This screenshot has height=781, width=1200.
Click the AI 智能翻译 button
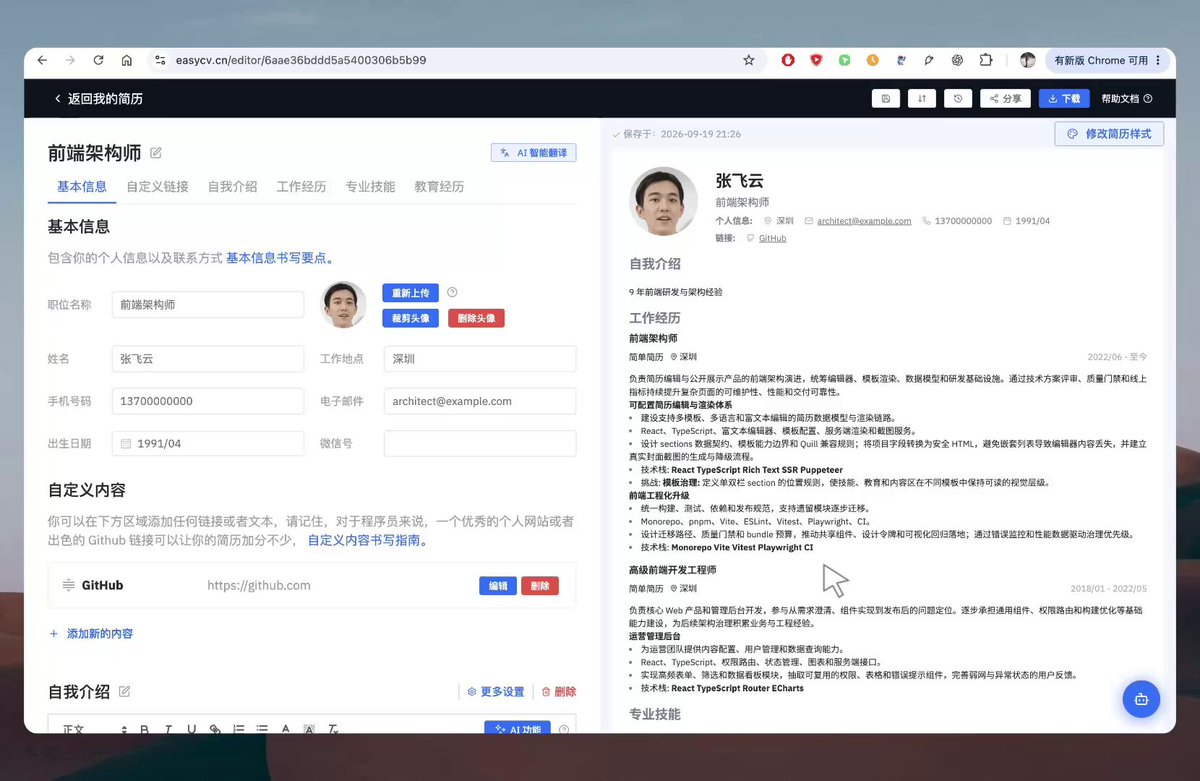point(534,153)
